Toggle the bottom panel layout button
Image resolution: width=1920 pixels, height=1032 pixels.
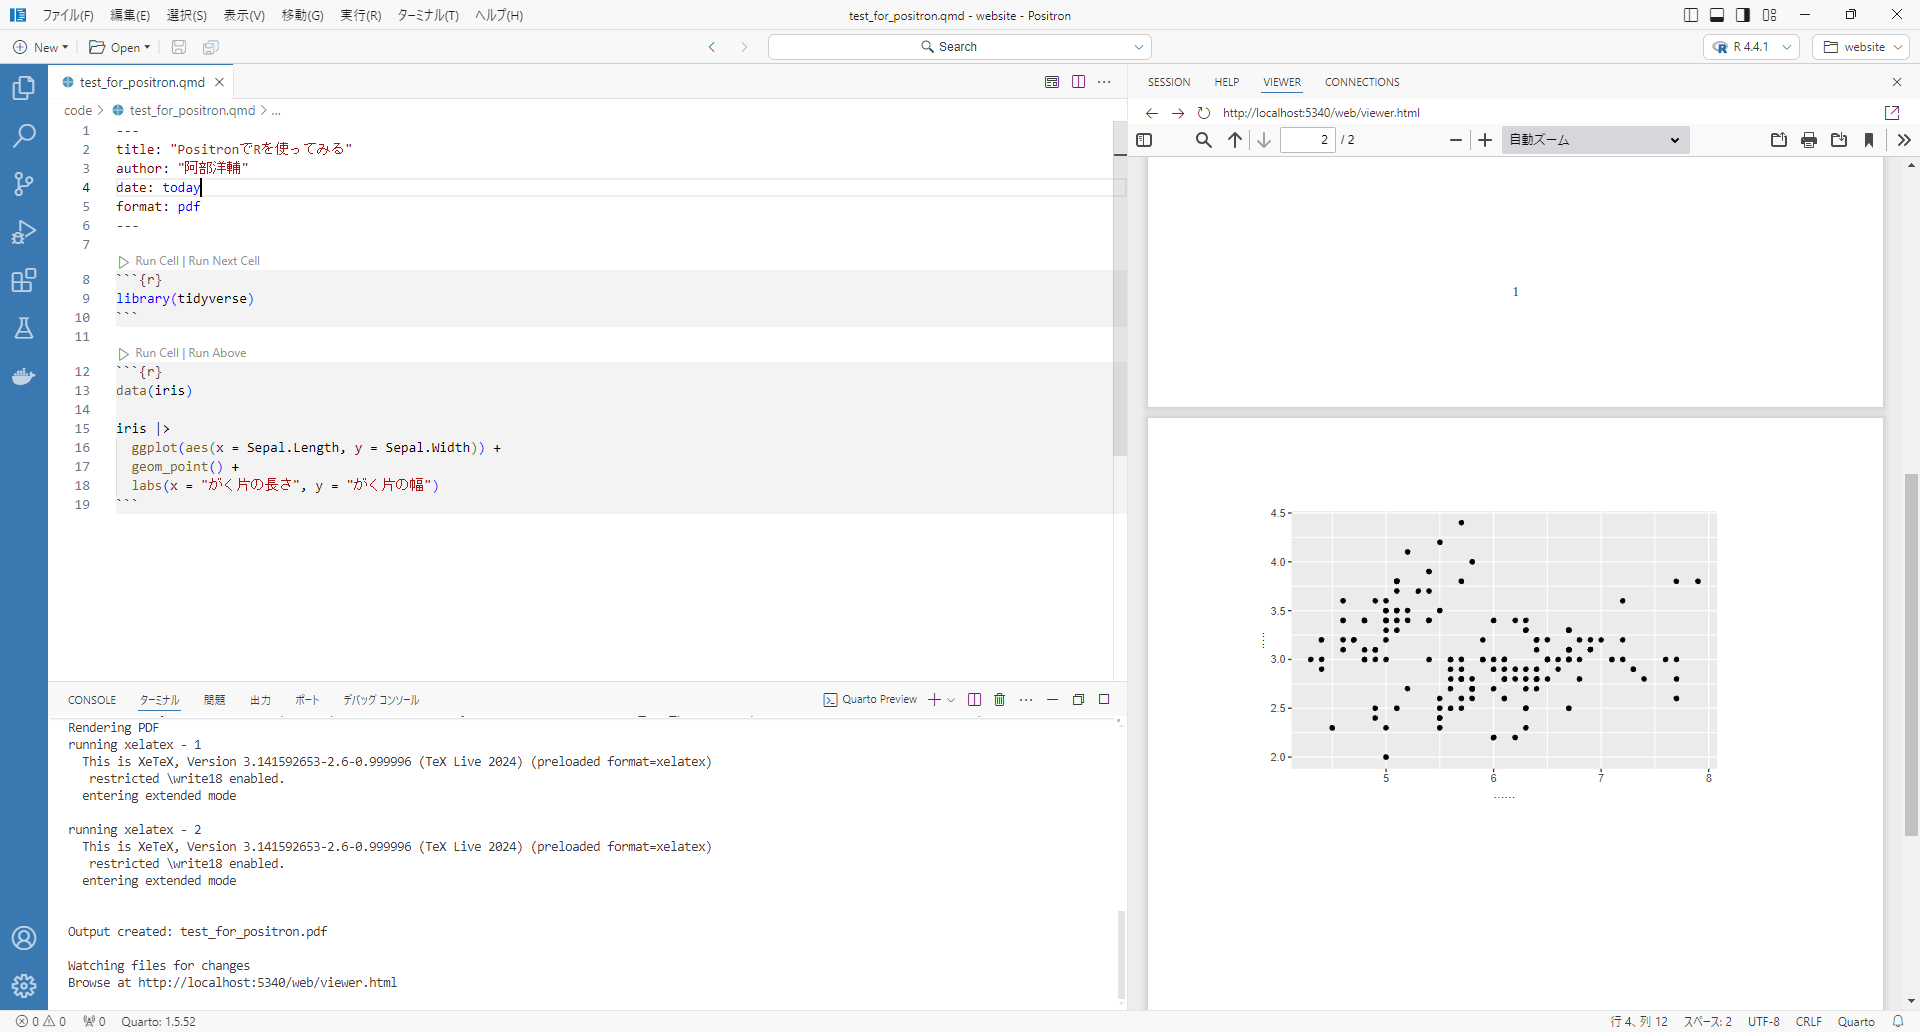1717,15
